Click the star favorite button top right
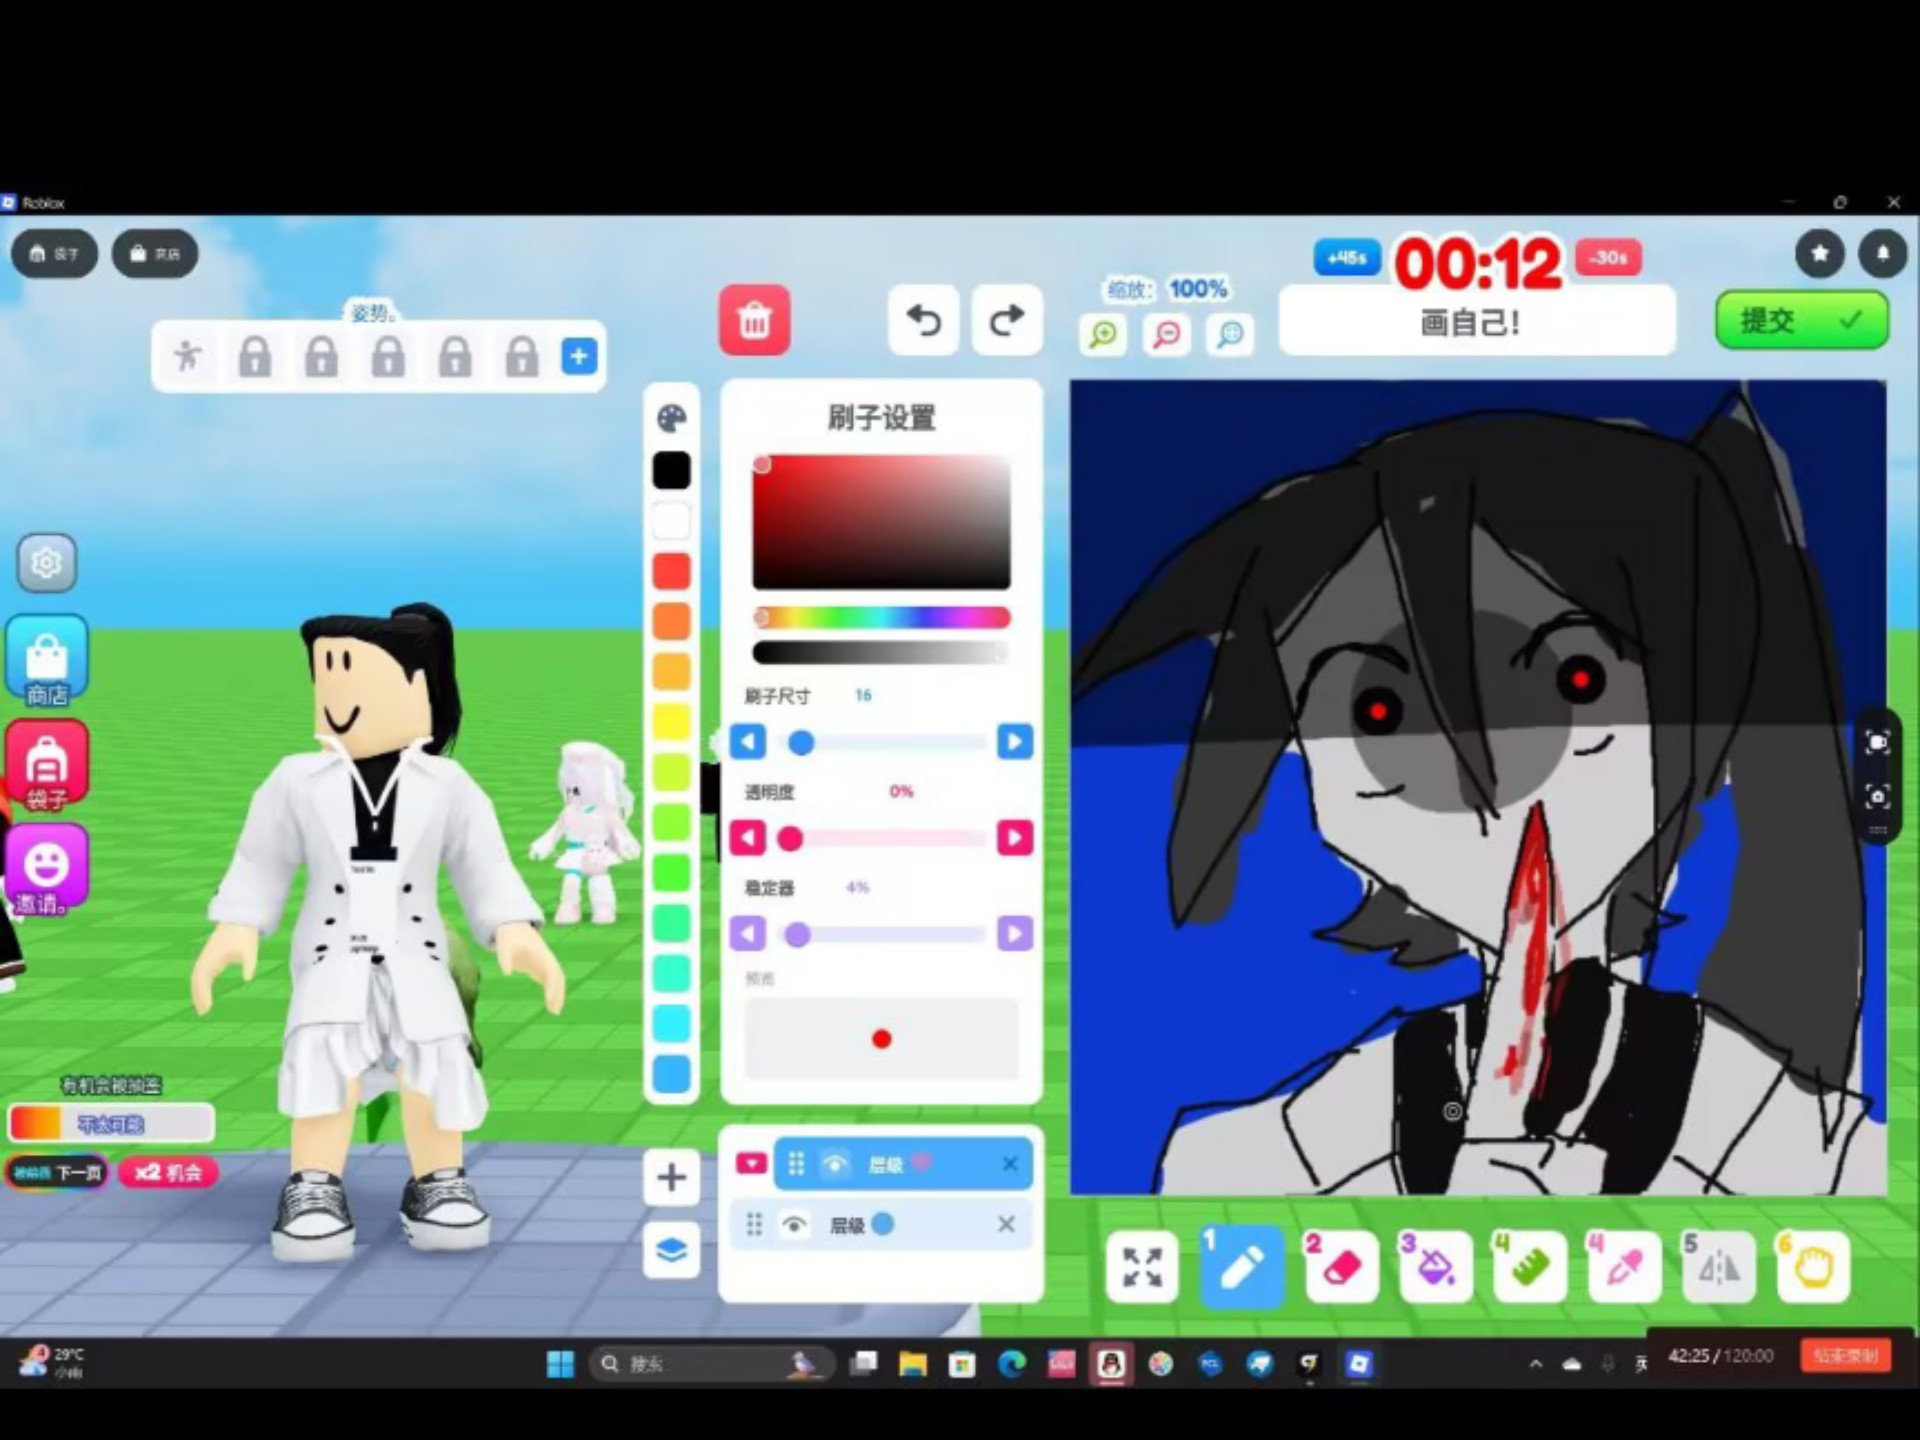 coord(1820,254)
